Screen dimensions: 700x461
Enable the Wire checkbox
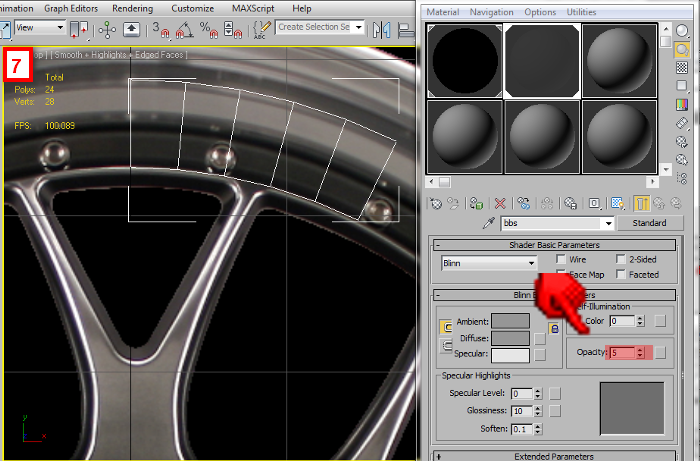point(561,259)
